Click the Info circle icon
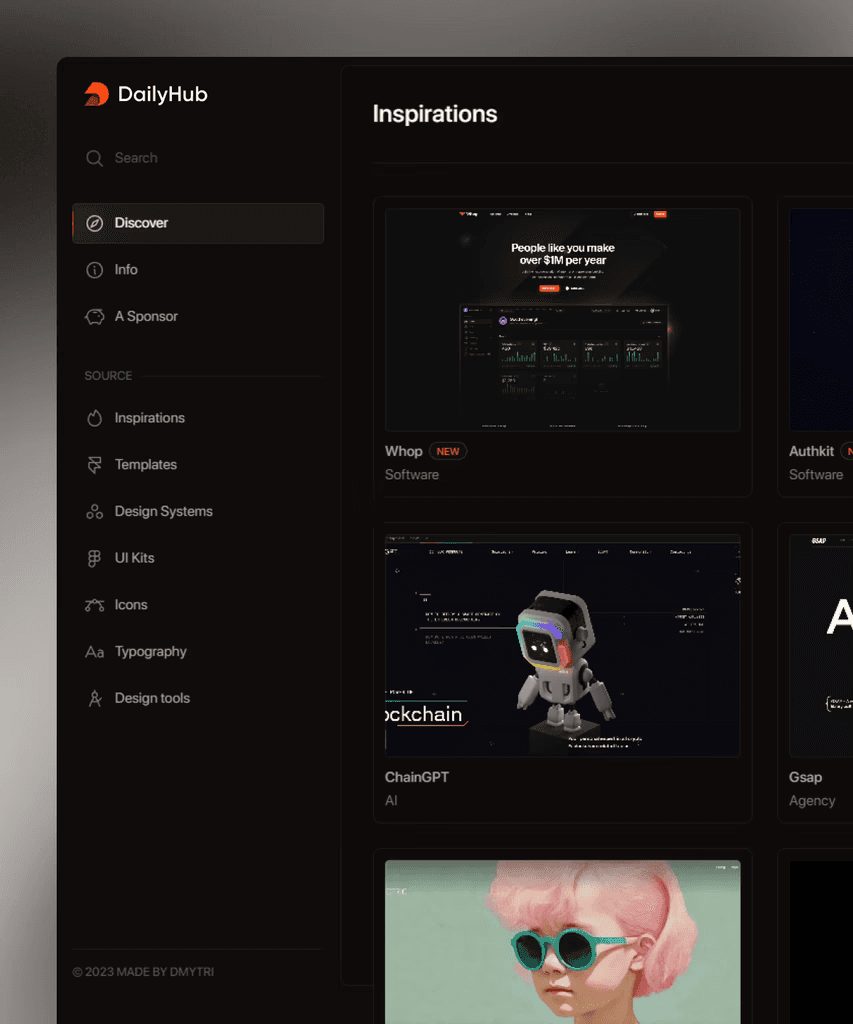The image size is (853, 1024). point(95,269)
